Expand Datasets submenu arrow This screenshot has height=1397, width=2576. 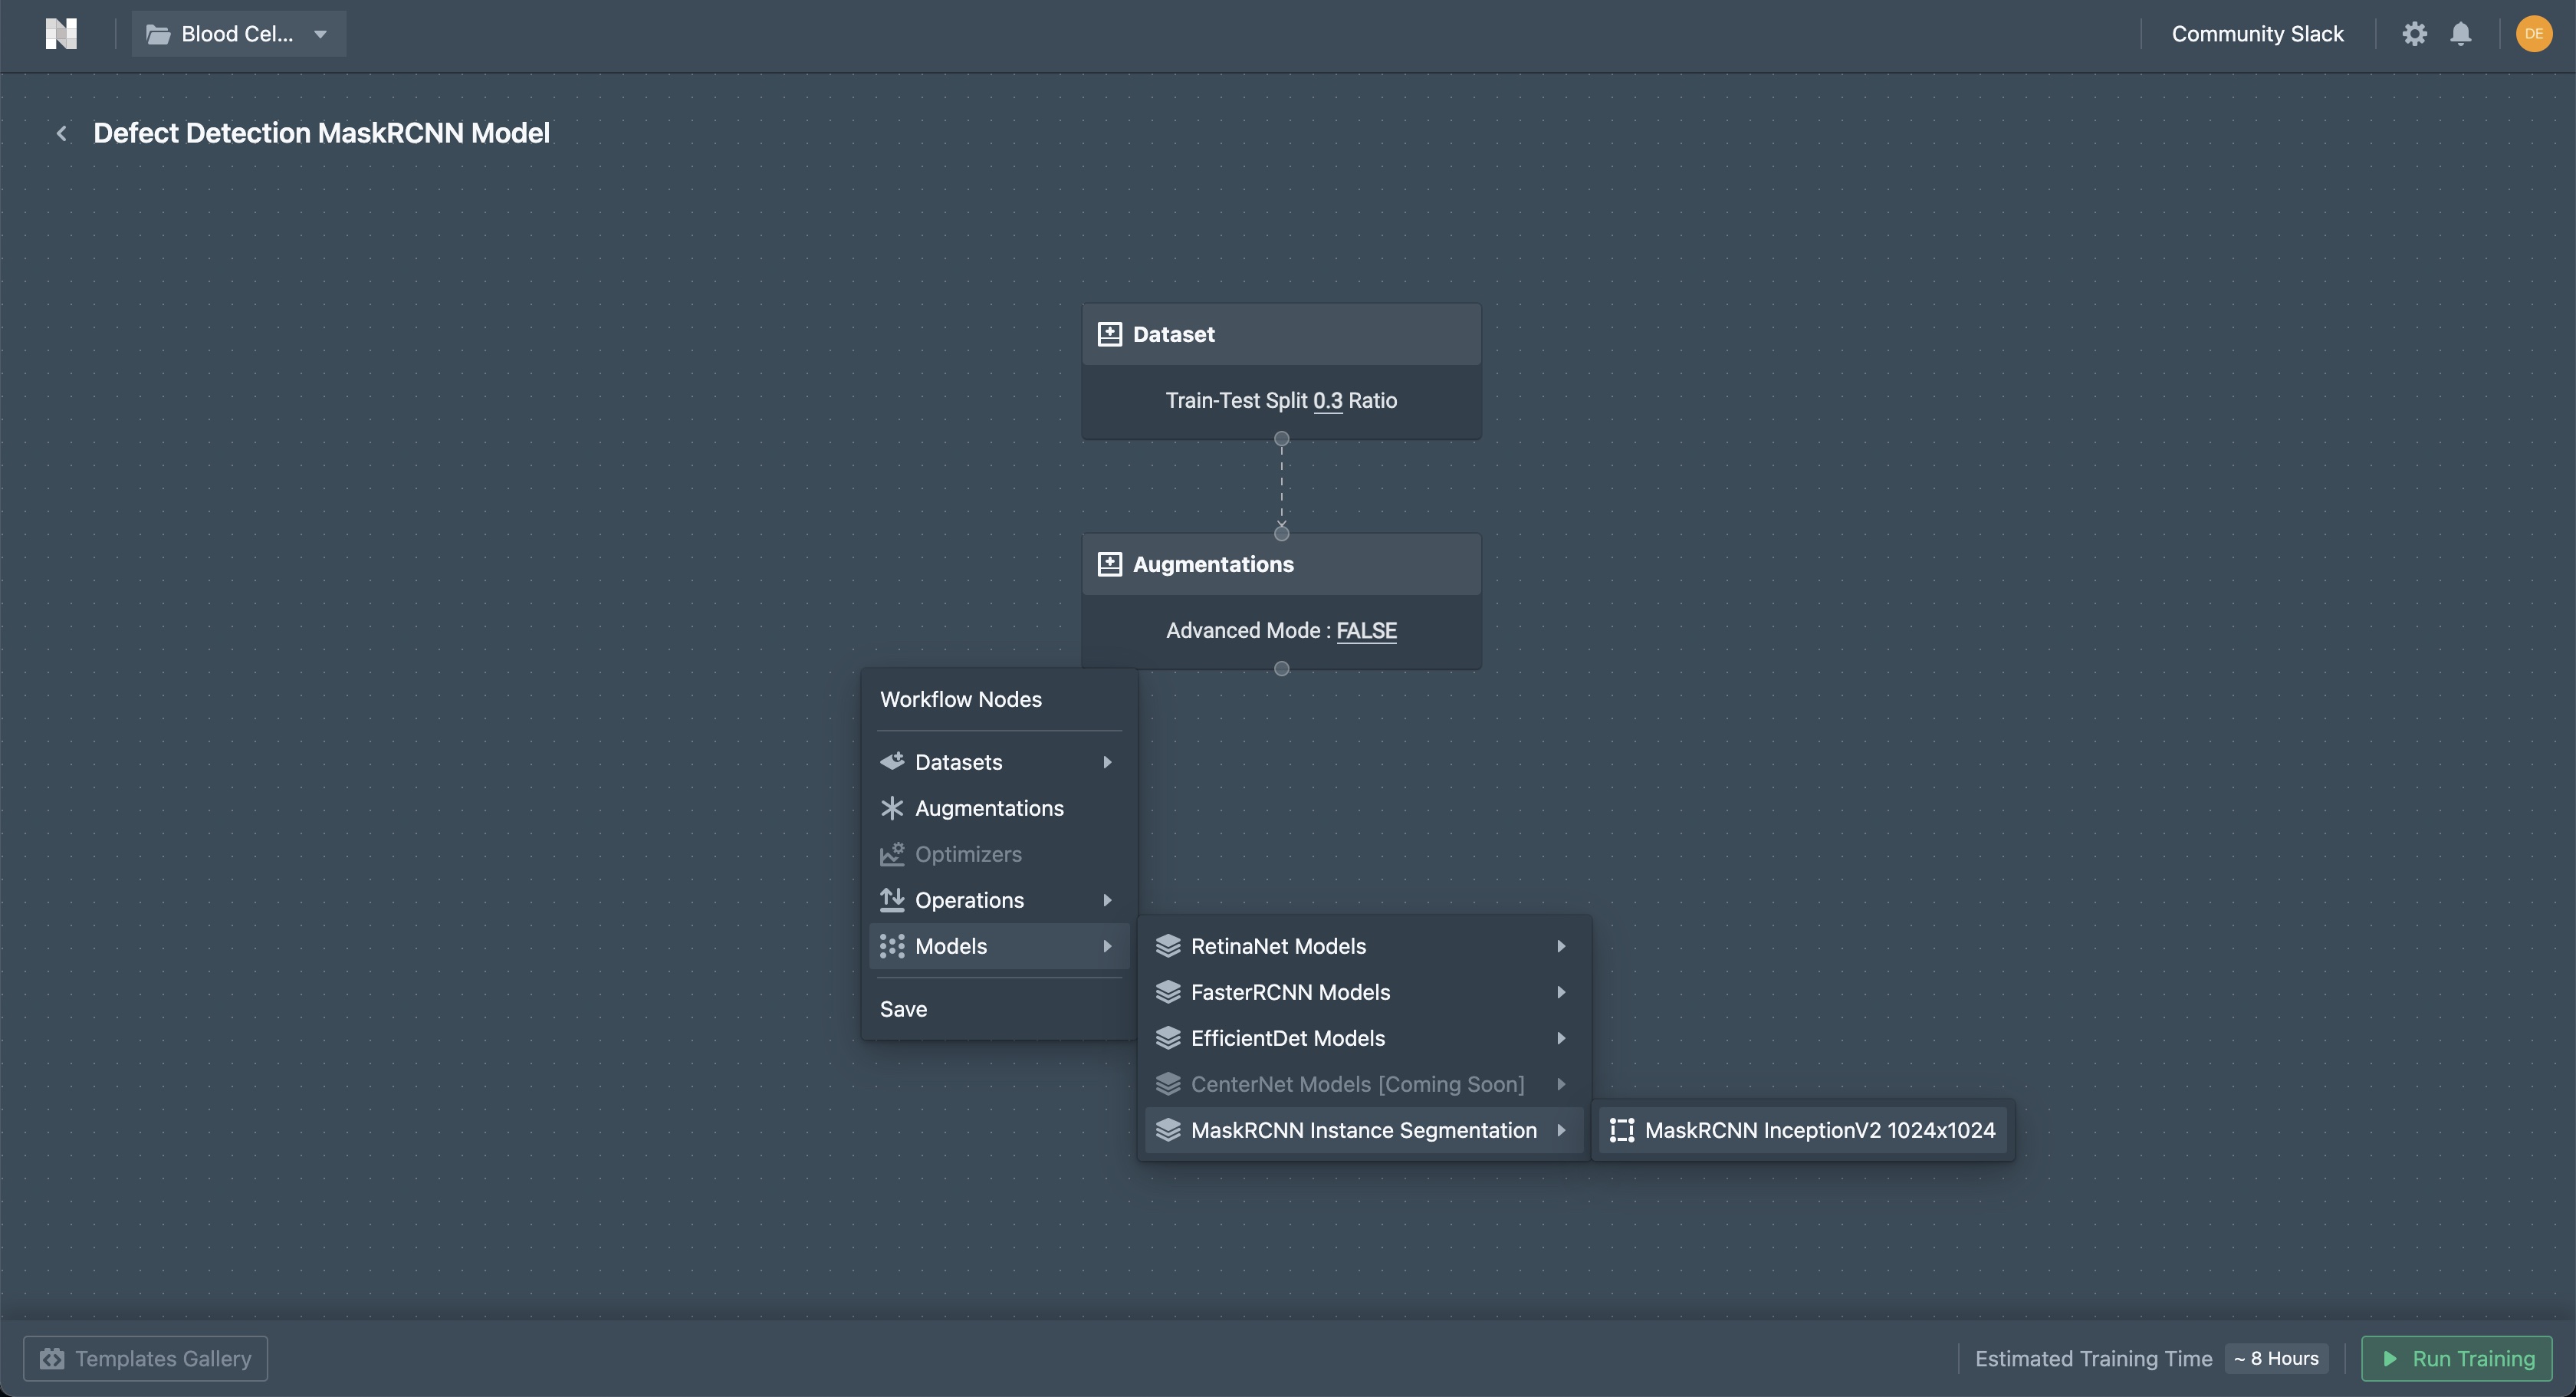point(1107,762)
